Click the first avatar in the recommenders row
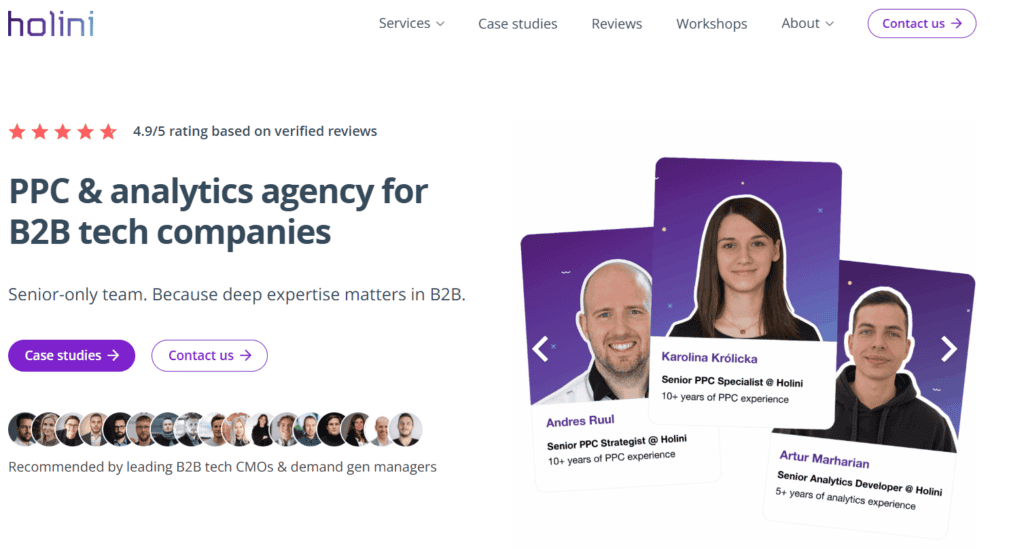This screenshot has height=549, width=1024. coord(24,430)
